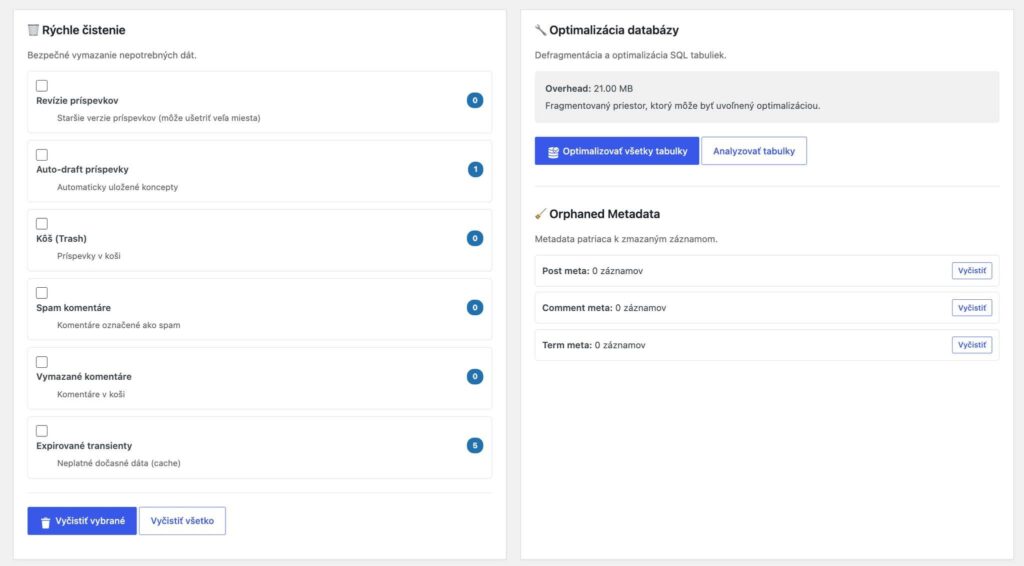Click Vyčistiť for Term meta

(x=972, y=345)
